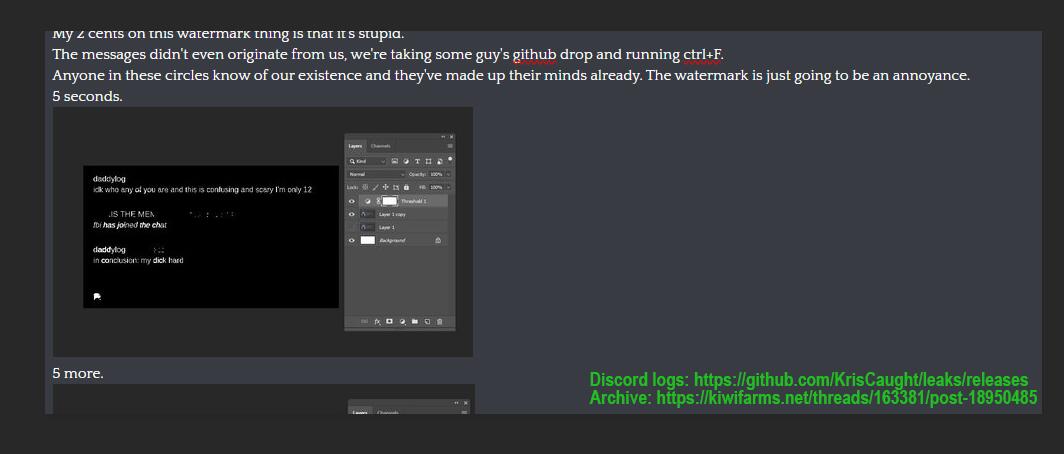Select the Threshold 1 layer mask thumbnail
The image size is (1064, 454).
390,202
